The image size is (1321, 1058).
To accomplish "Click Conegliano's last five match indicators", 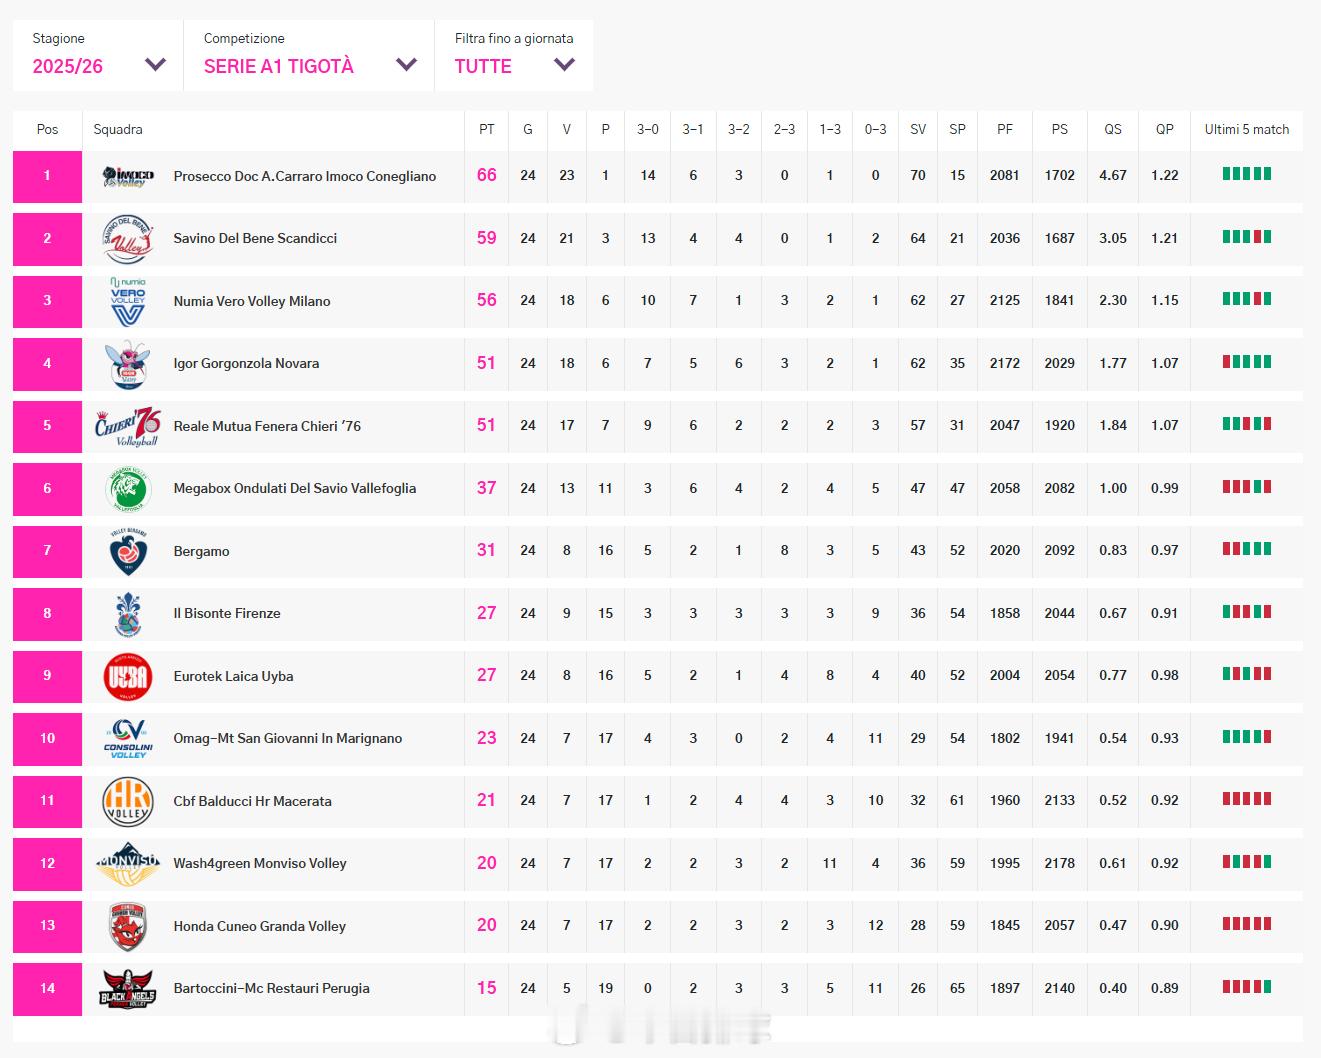I will (x=1246, y=174).
